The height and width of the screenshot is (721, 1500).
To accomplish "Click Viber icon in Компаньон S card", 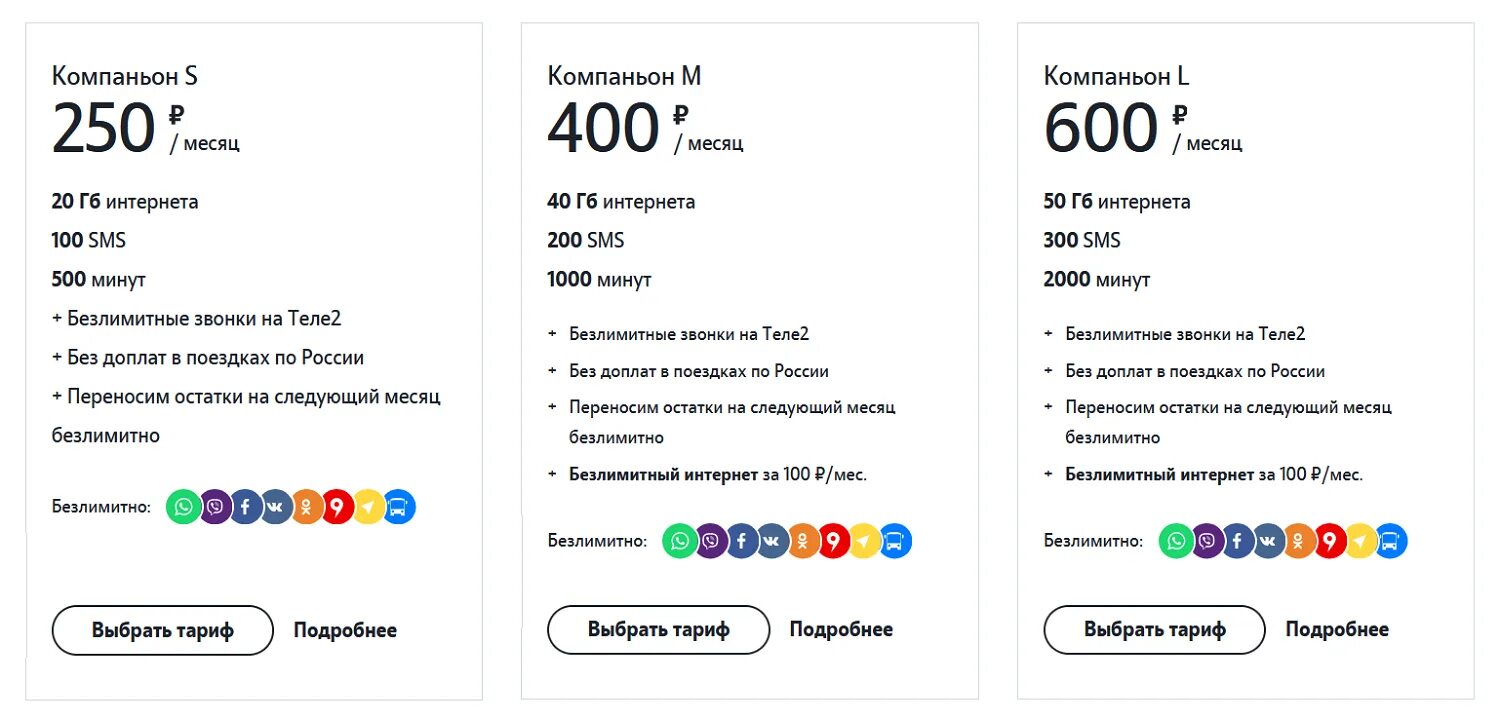I will tap(215, 507).
